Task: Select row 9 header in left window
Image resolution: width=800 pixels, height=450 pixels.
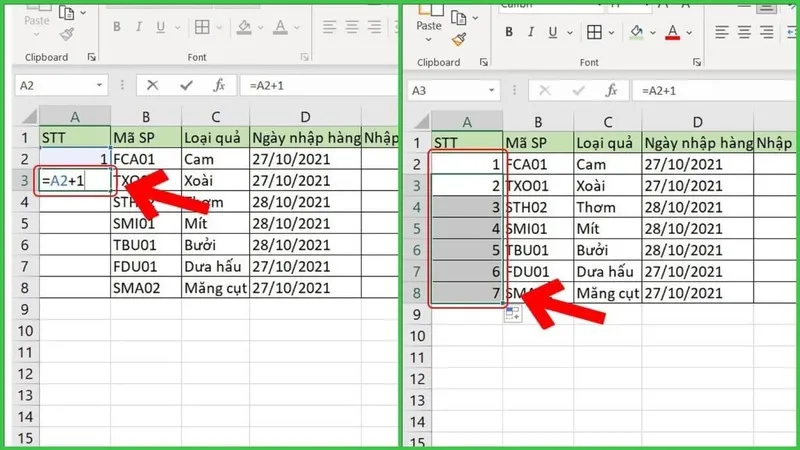Action: click(26, 309)
